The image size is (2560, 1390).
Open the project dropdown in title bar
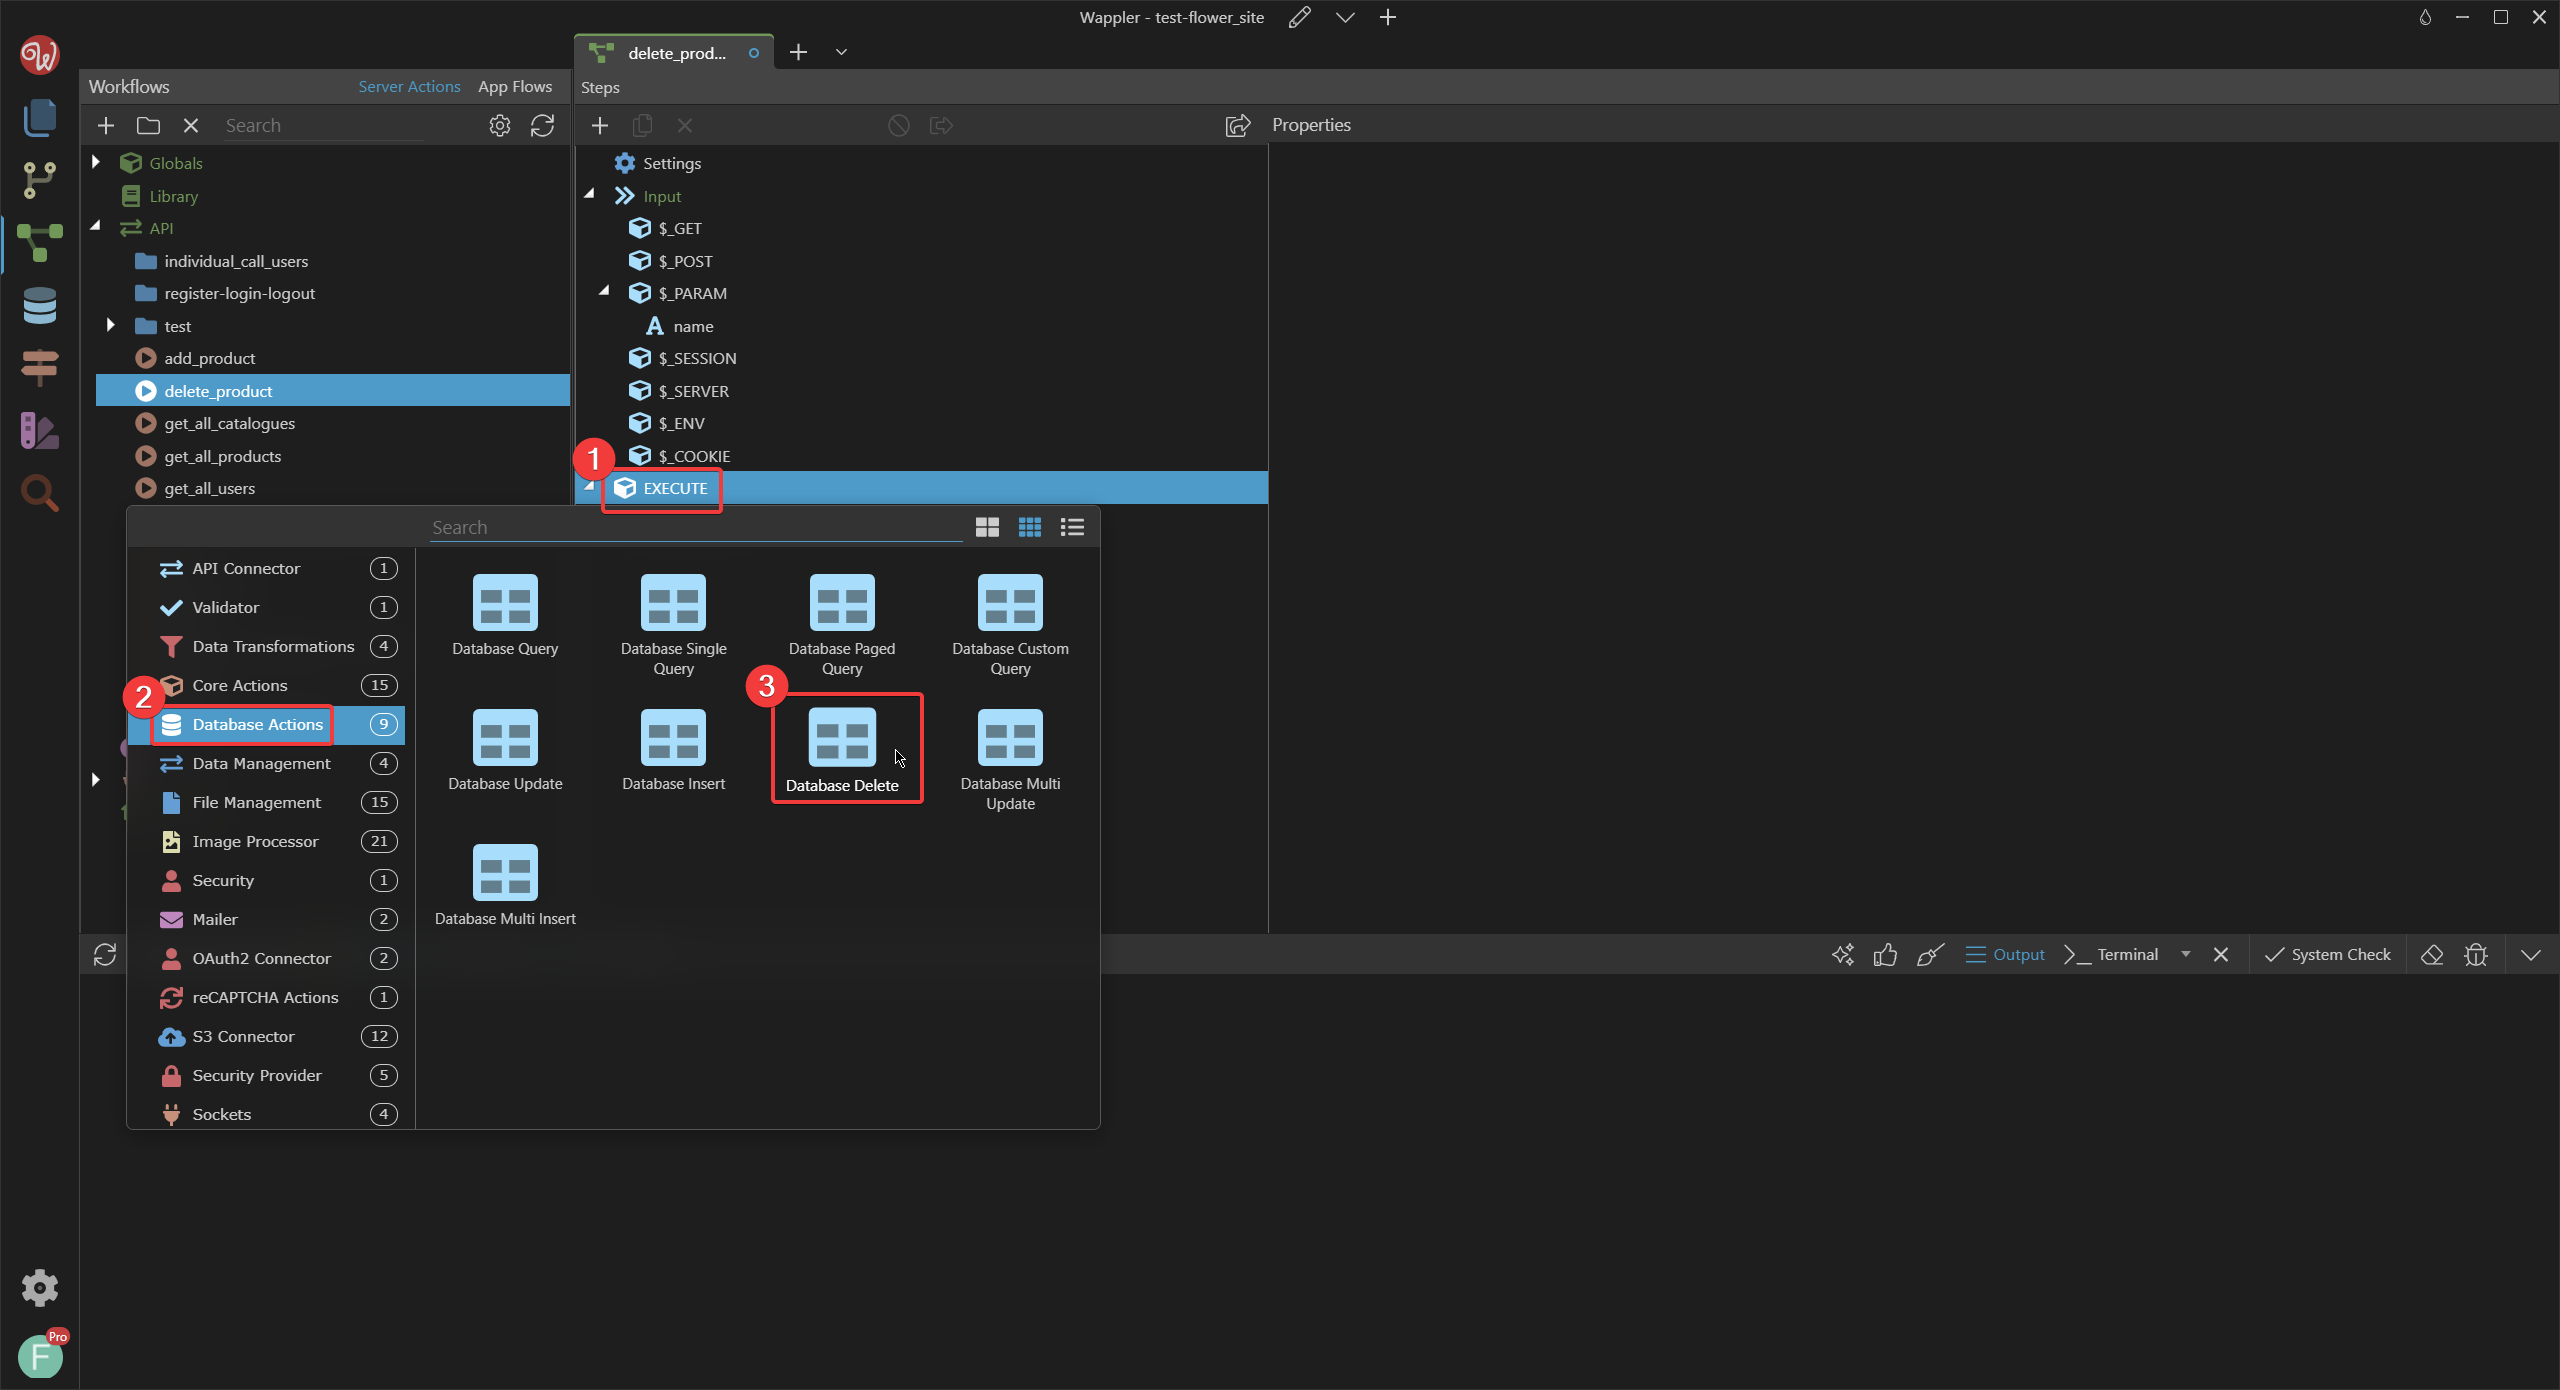coord(1345,17)
